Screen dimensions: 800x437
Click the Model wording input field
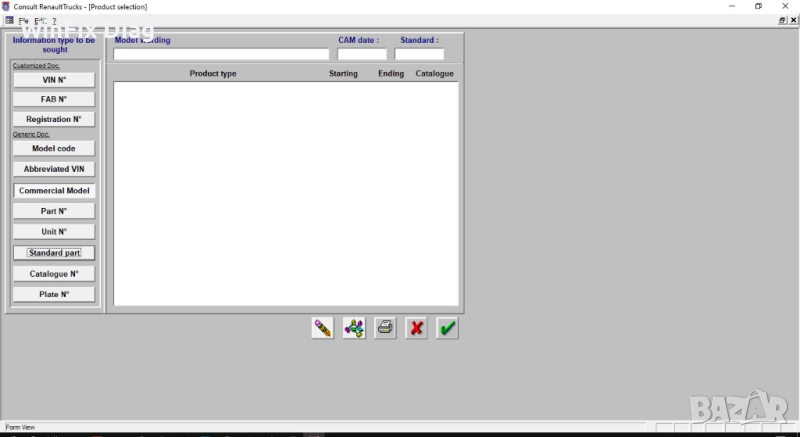point(221,55)
